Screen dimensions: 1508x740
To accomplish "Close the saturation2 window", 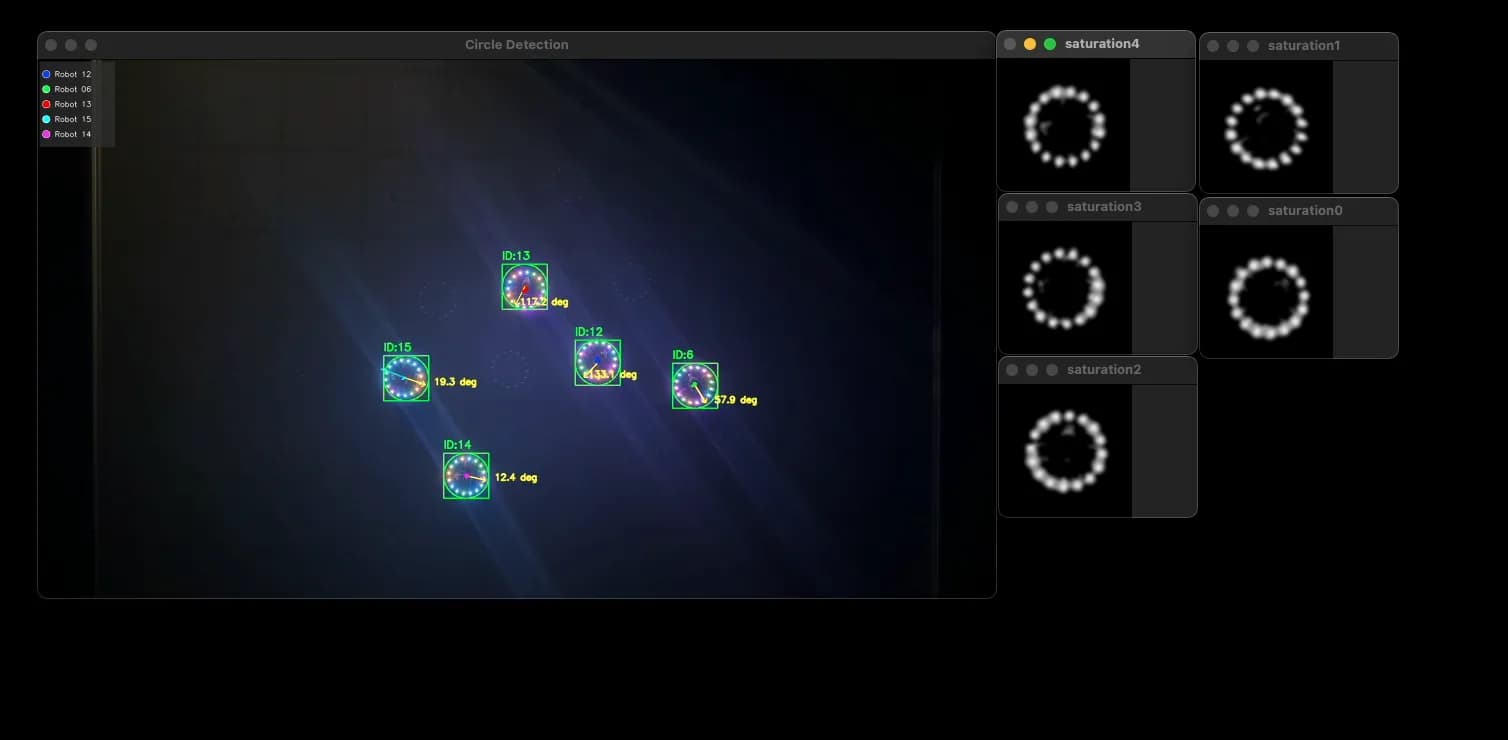I will coord(1012,370).
